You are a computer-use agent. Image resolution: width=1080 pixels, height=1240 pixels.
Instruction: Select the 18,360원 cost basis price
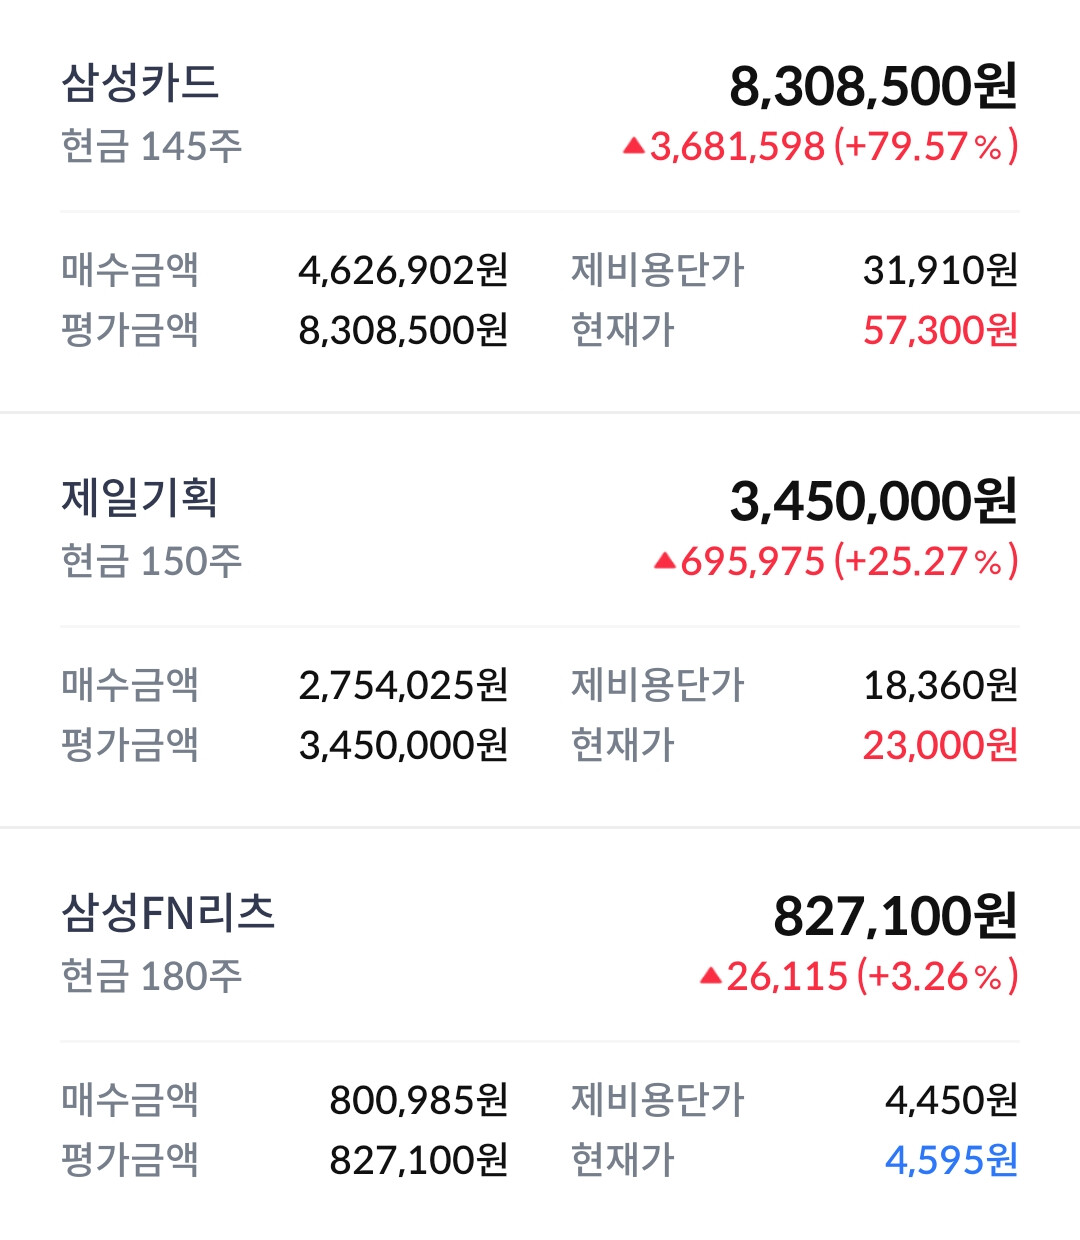940,685
